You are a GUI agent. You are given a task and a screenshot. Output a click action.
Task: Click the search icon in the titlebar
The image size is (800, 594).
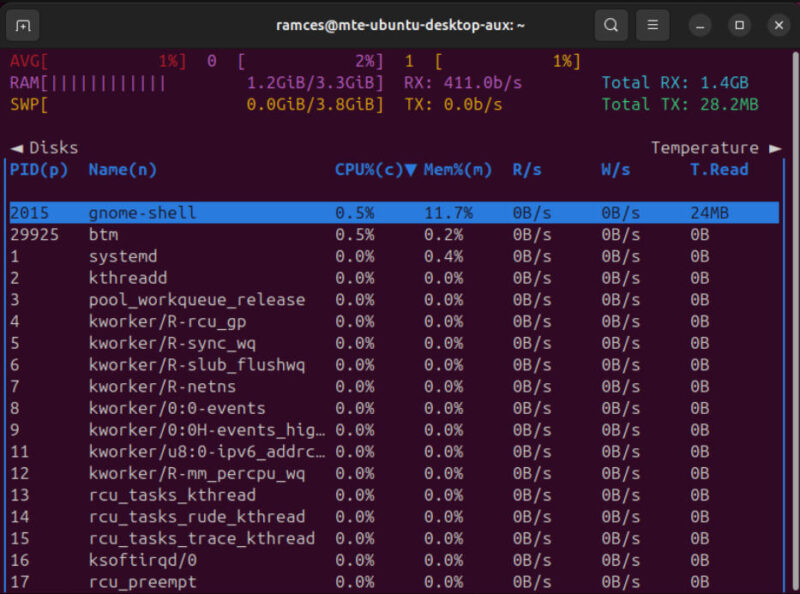tap(611, 25)
